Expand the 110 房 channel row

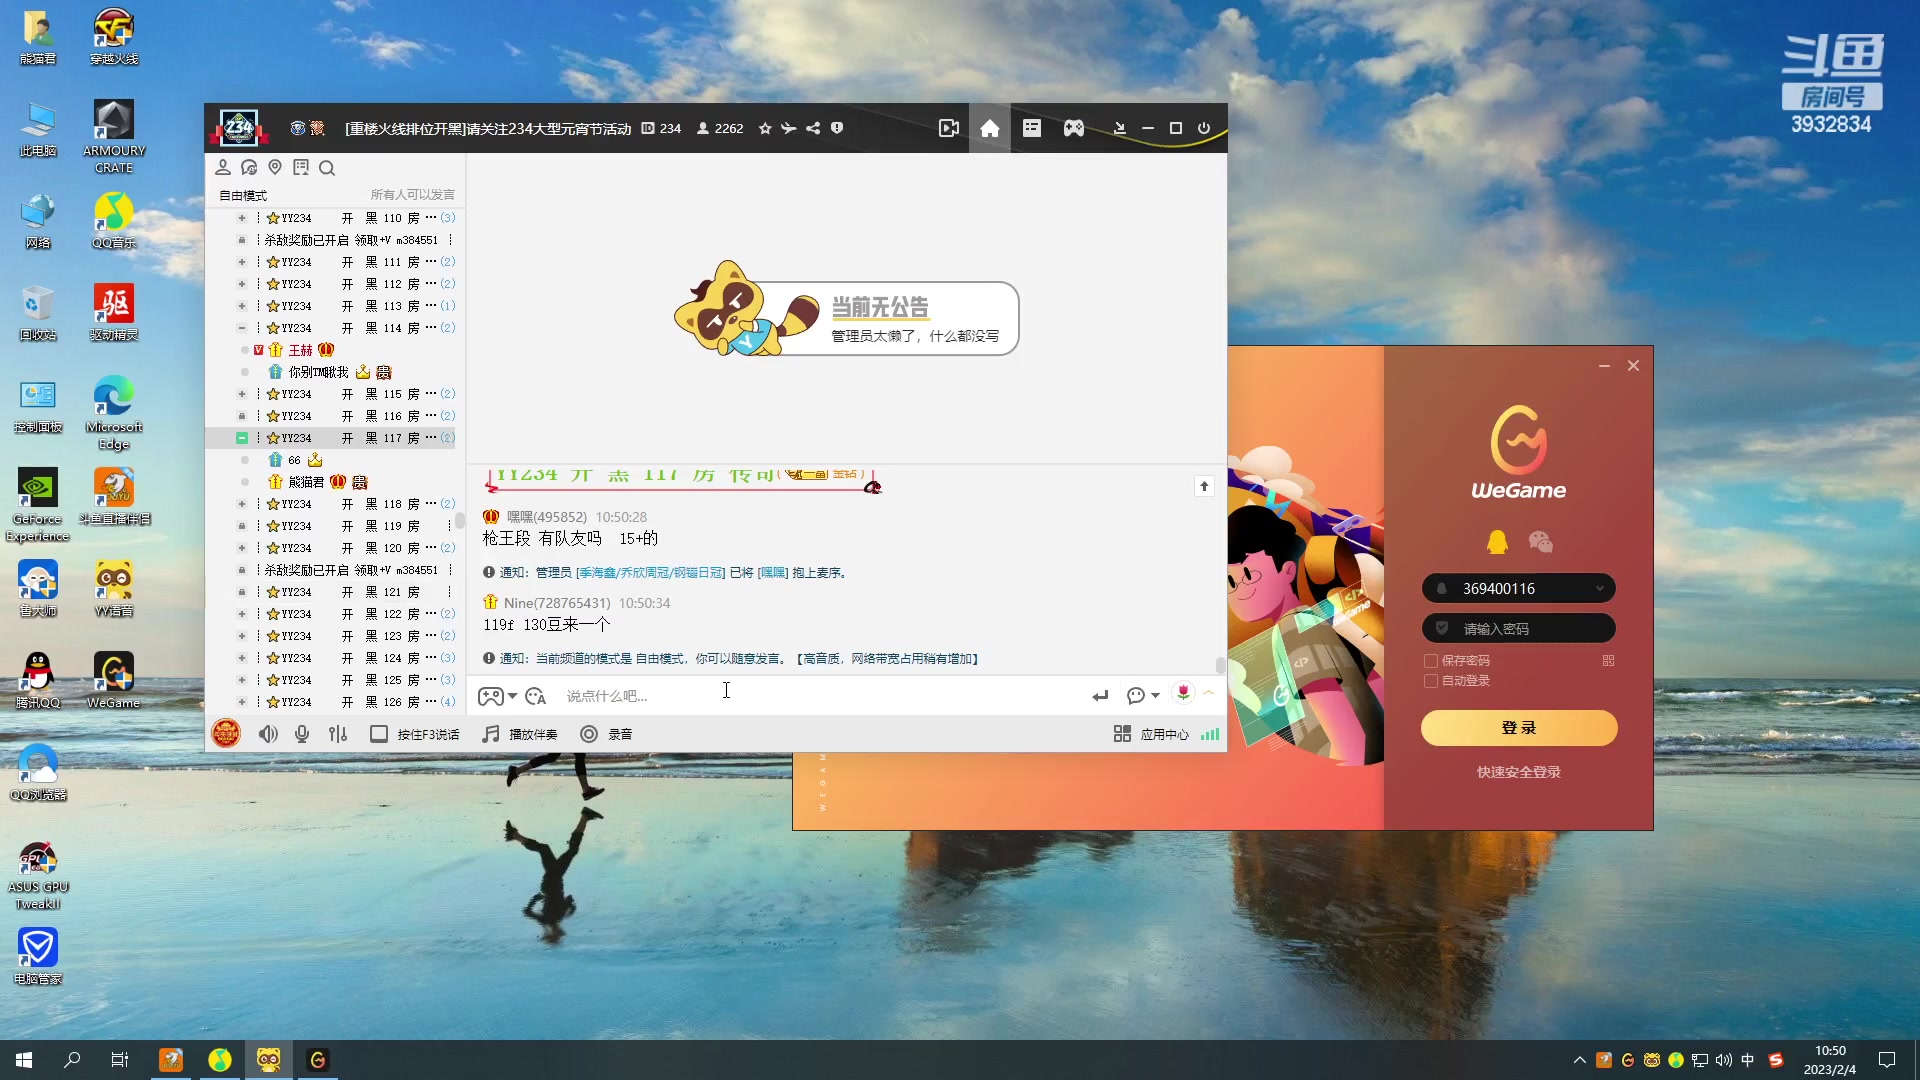click(x=241, y=218)
